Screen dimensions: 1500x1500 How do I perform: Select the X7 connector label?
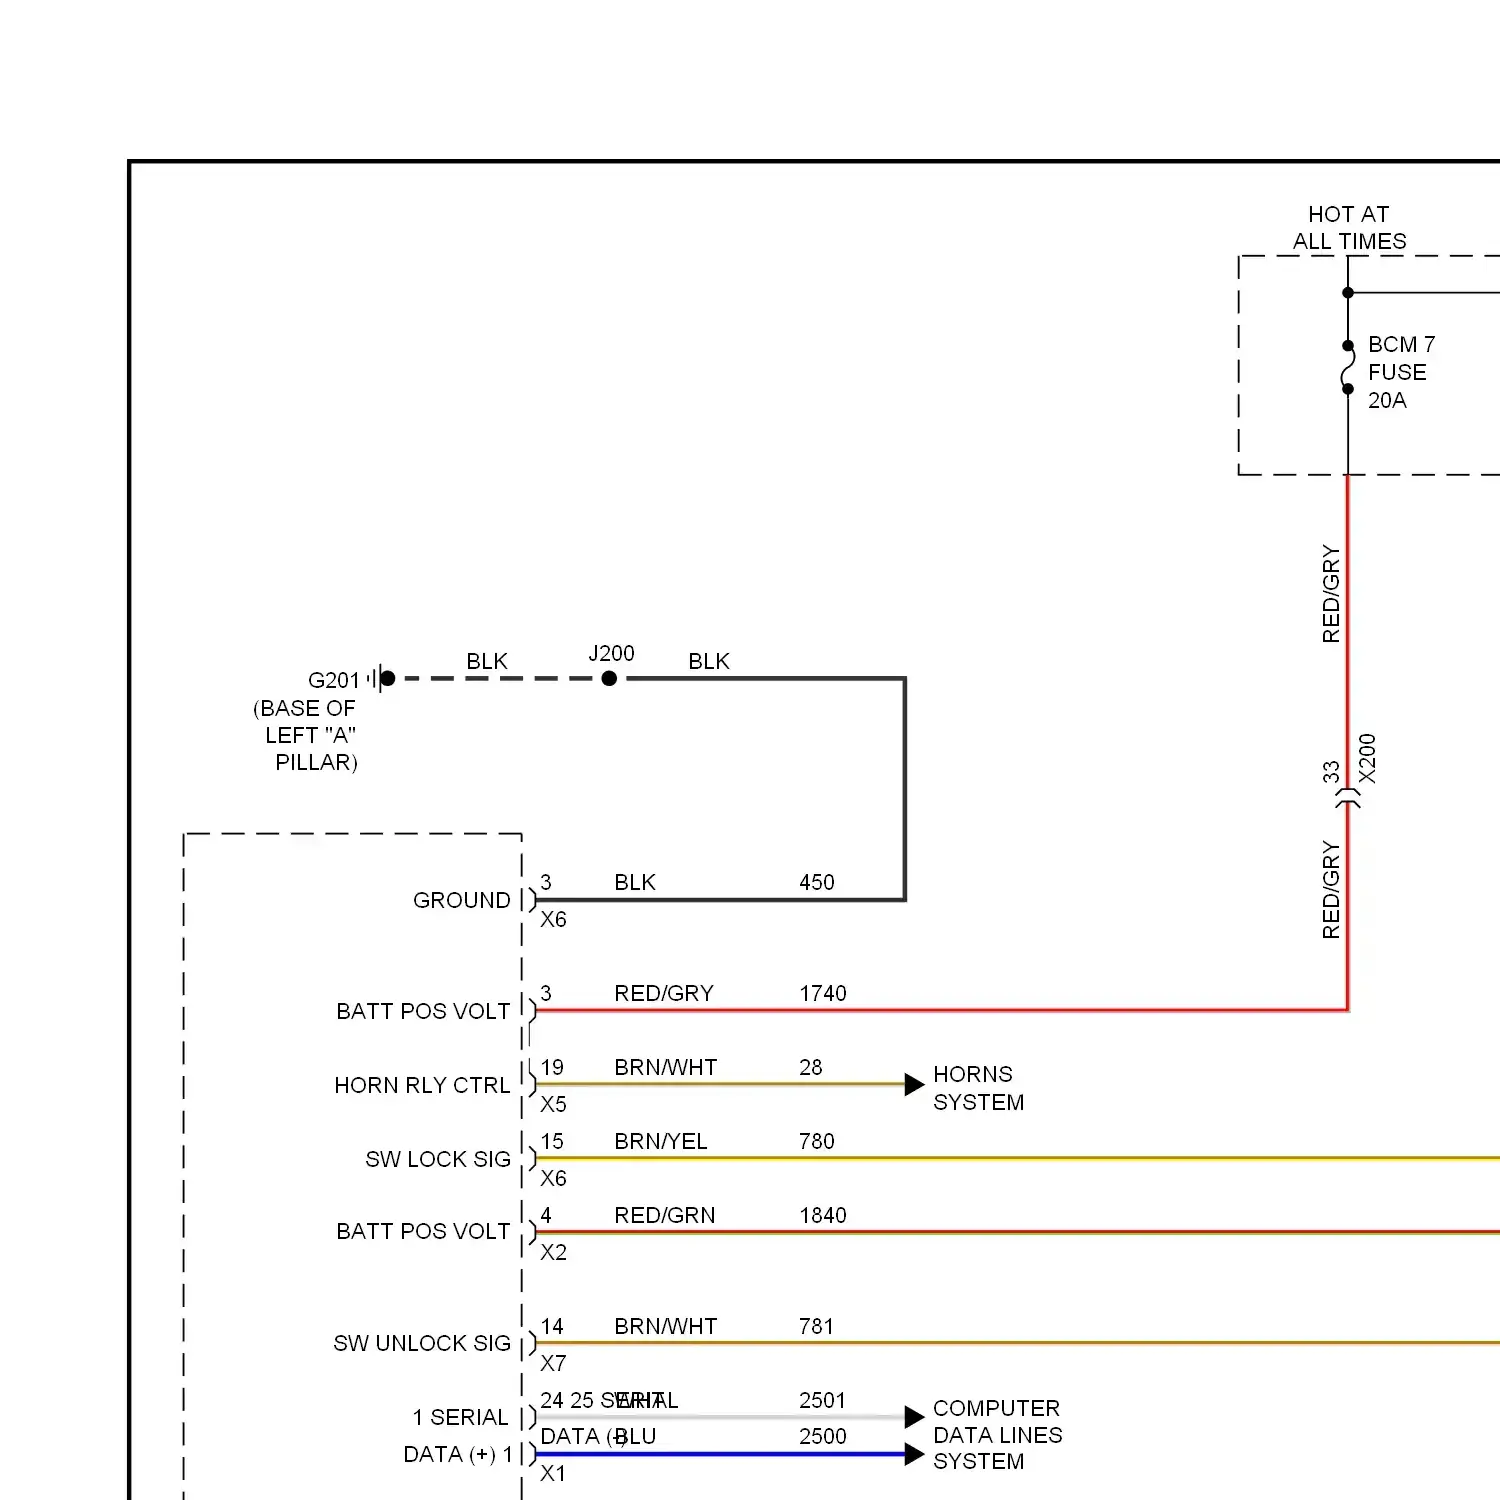[553, 1363]
